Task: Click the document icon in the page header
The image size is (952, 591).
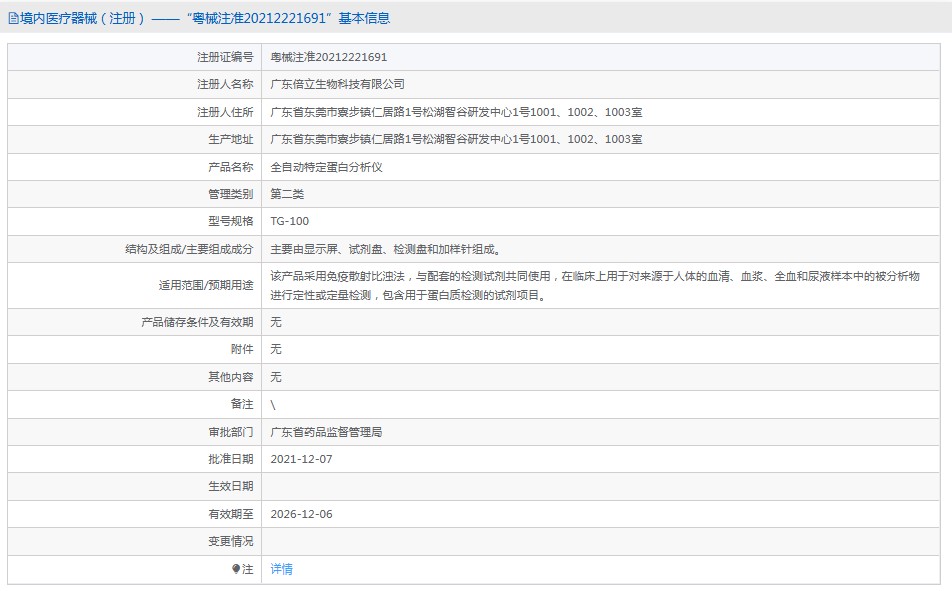Action: [13, 19]
